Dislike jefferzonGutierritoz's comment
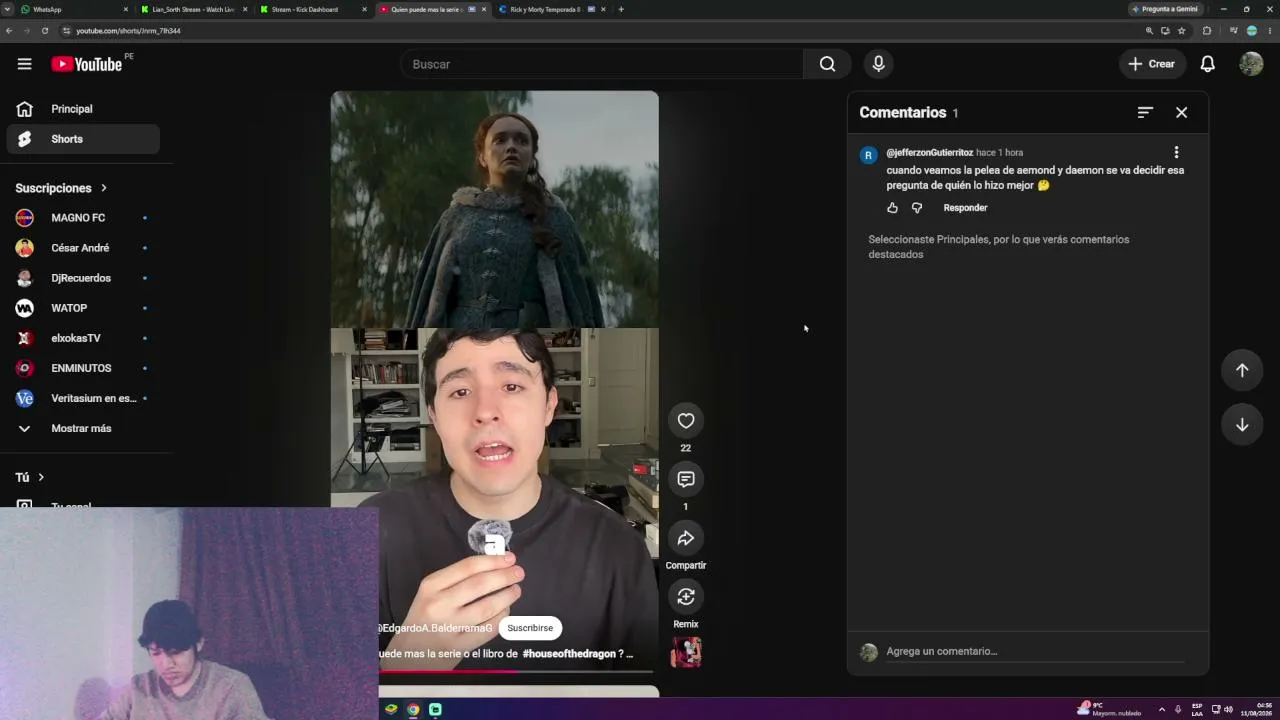Viewport: 1280px width, 720px height. (x=916, y=208)
